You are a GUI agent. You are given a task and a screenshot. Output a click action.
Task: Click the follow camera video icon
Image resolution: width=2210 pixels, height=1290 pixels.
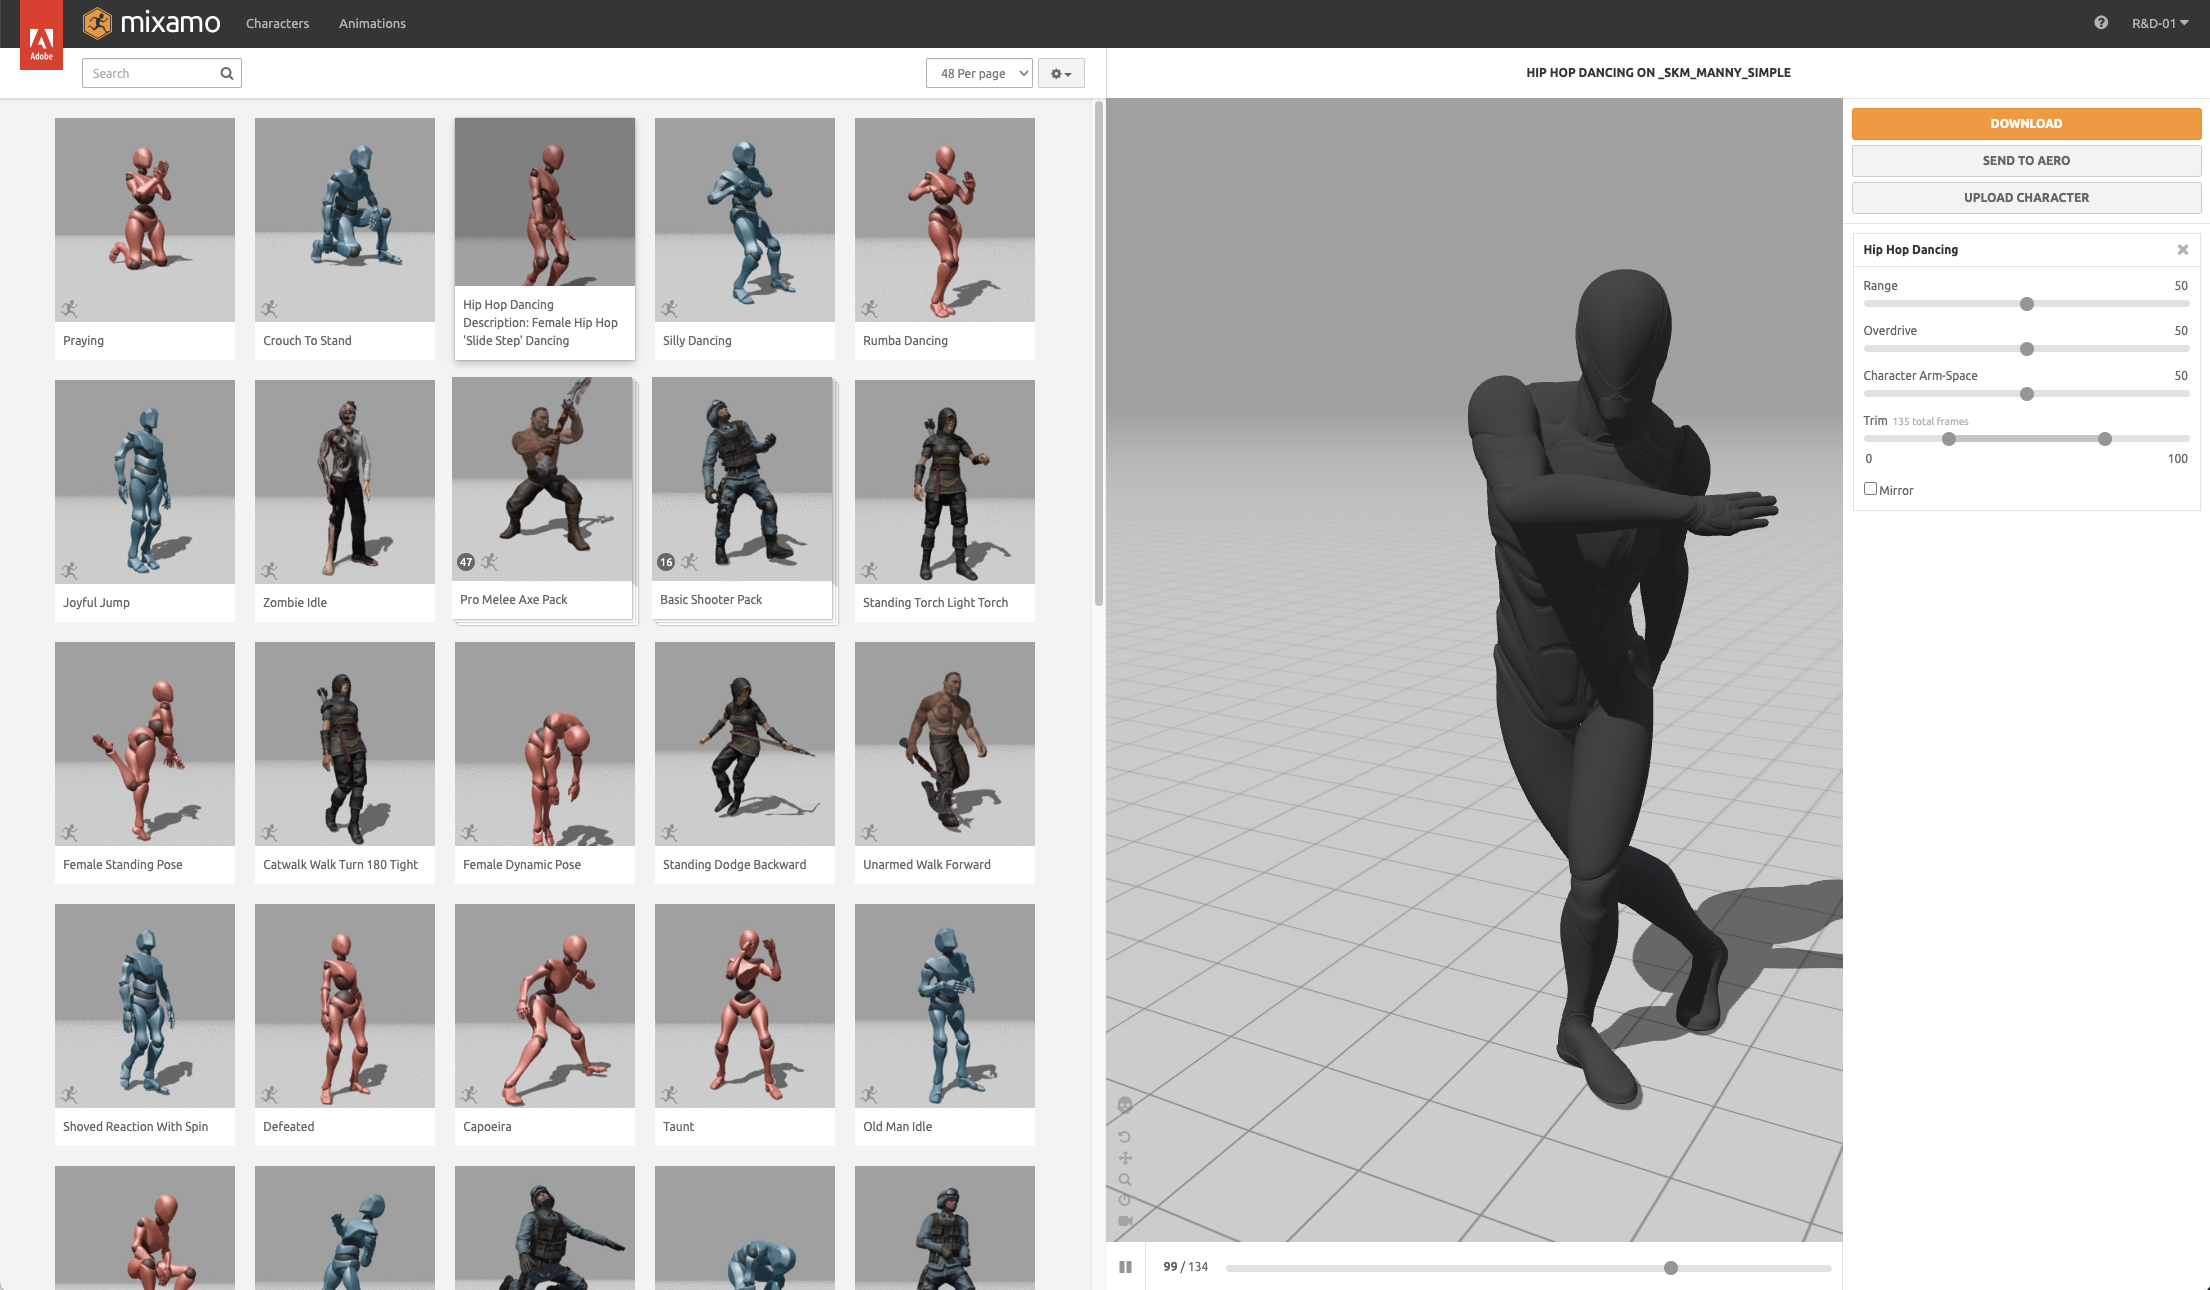click(x=1125, y=1221)
